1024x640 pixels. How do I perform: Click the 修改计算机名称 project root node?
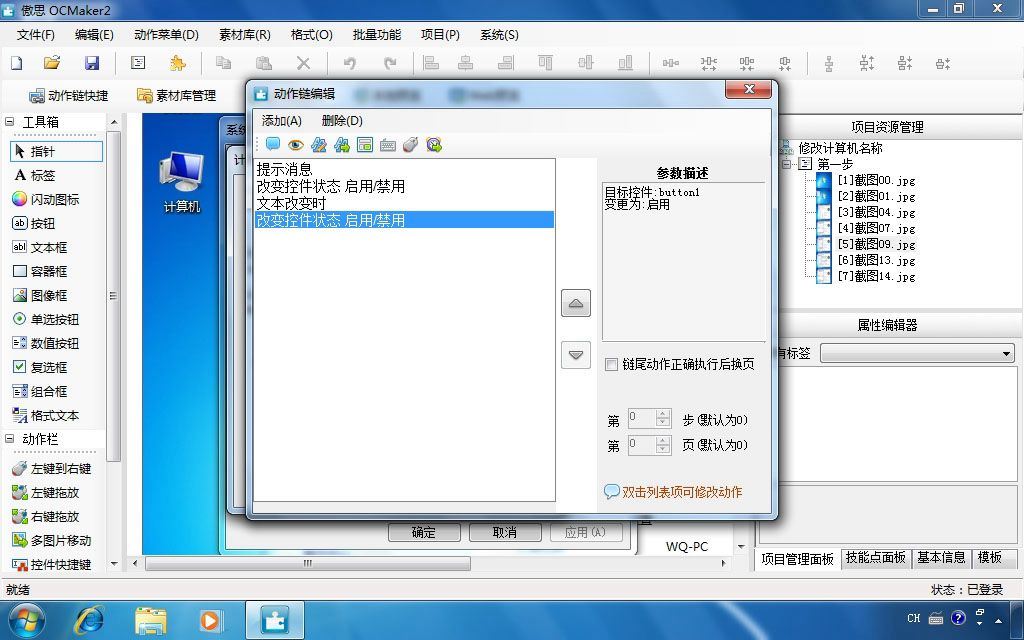(840, 148)
